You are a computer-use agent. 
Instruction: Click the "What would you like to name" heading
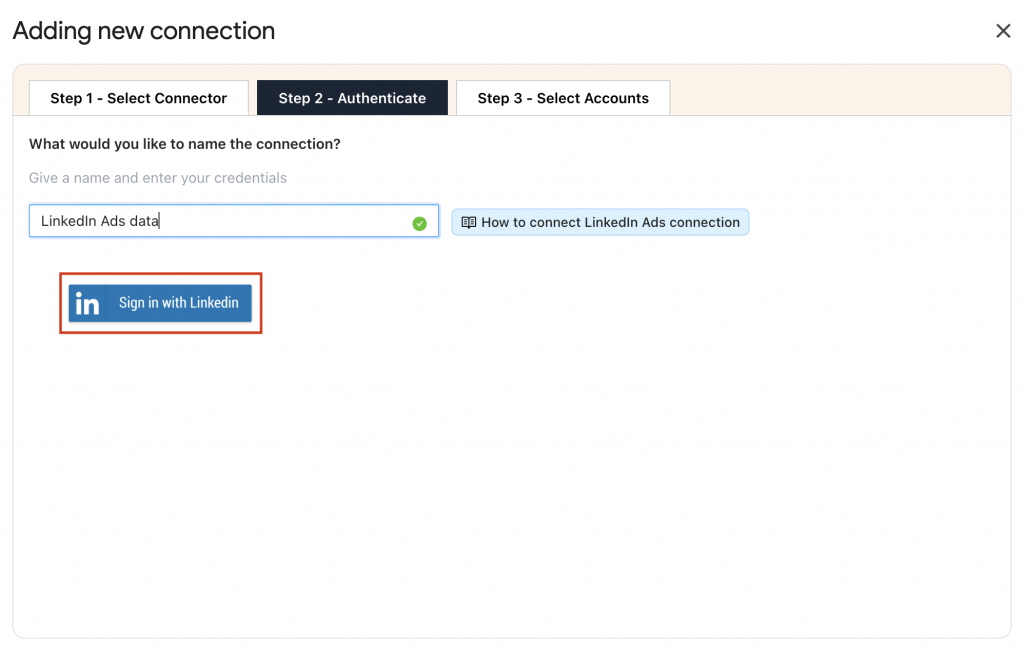click(x=184, y=144)
